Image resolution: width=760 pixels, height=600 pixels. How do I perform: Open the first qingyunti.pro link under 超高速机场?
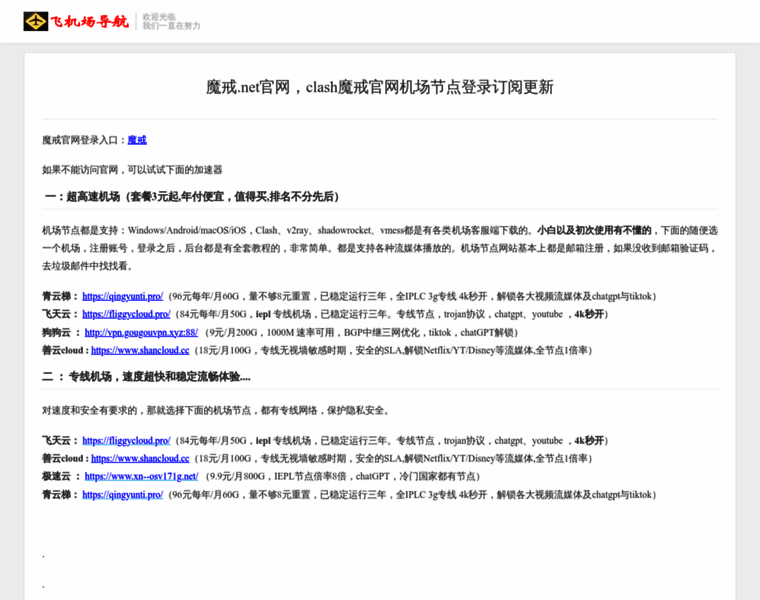click(123, 296)
